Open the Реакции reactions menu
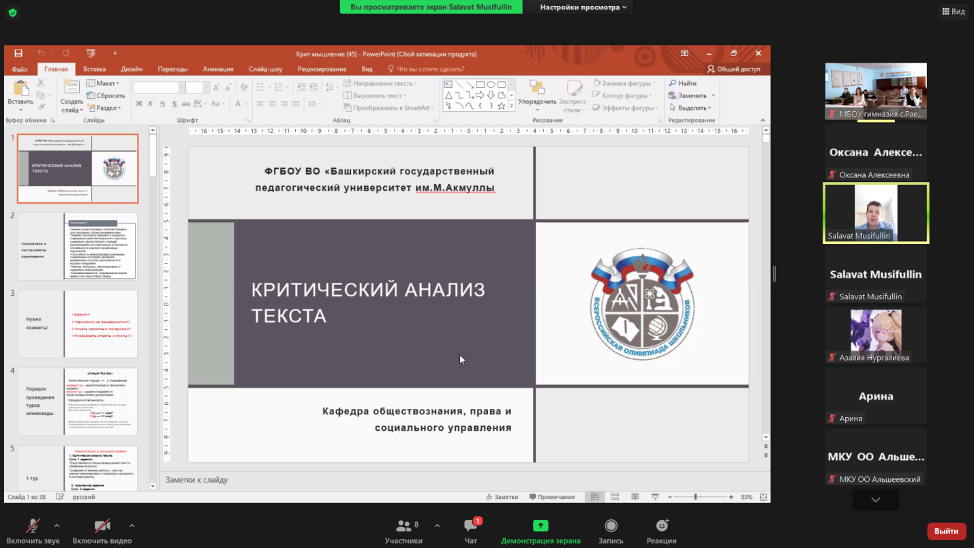The image size is (974, 550). tap(661, 527)
